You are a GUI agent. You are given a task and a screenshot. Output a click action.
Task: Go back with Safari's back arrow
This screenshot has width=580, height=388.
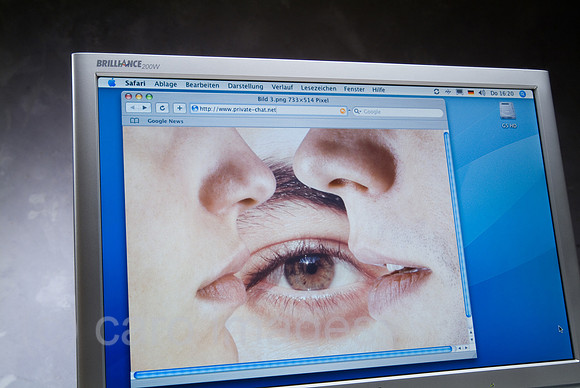point(132,107)
